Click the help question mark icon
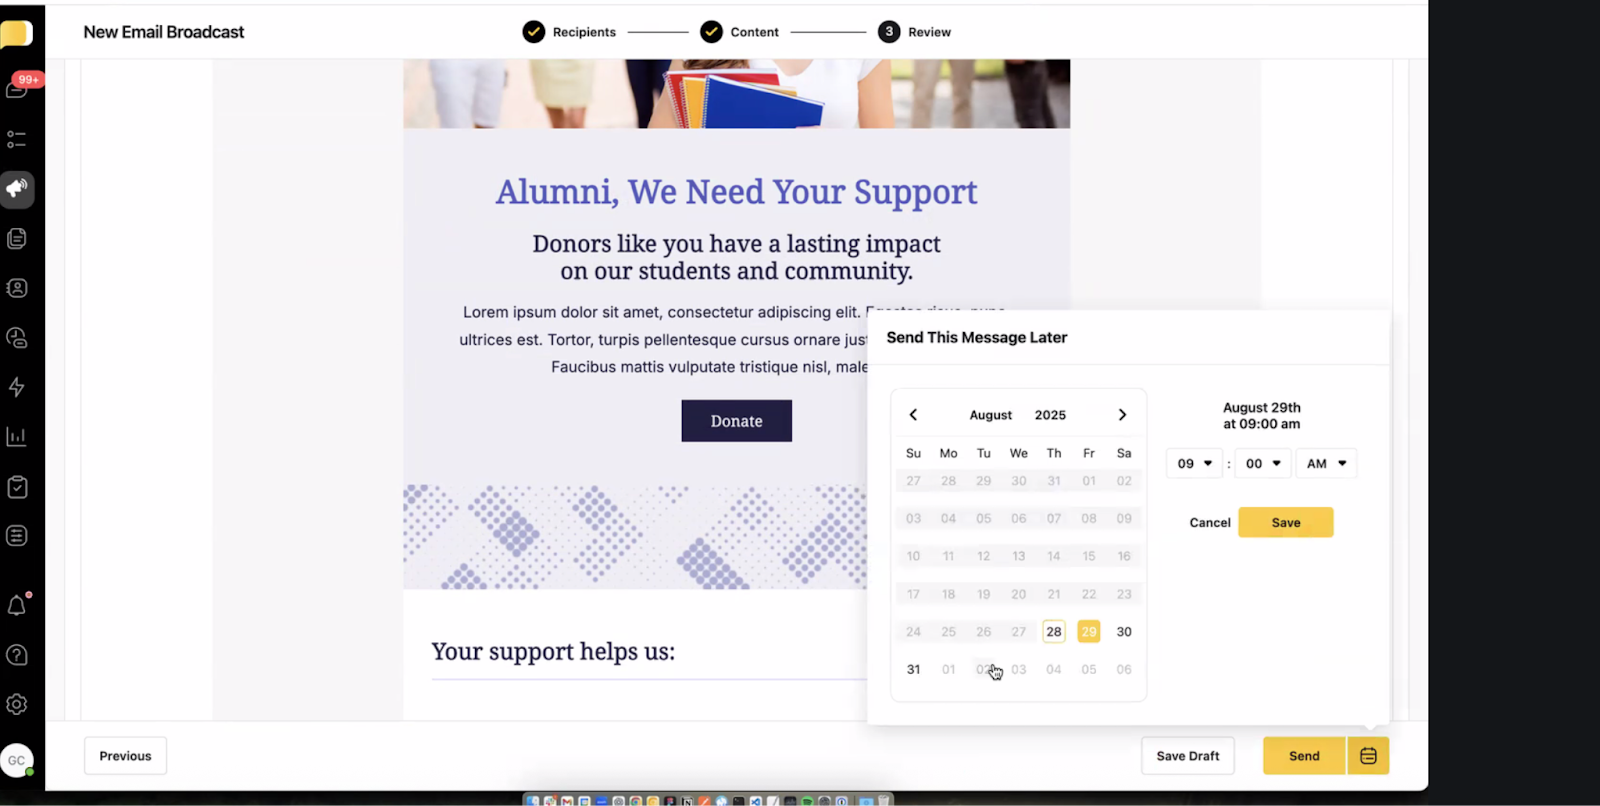 coord(17,655)
